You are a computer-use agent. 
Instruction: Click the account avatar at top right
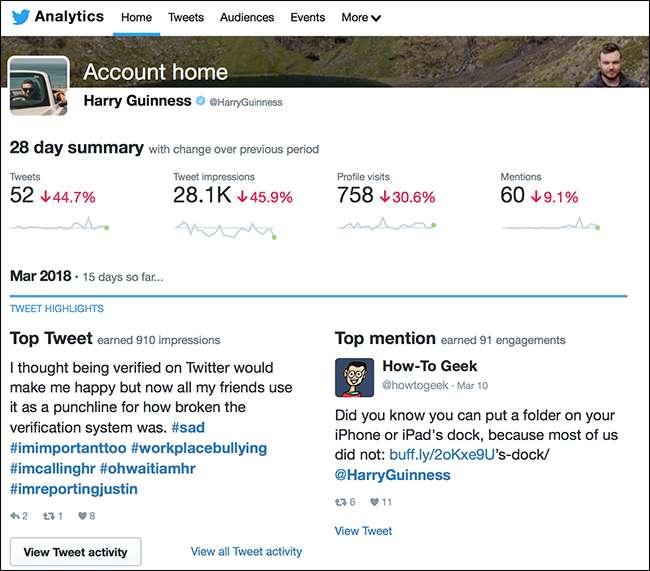tap(611, 65)
